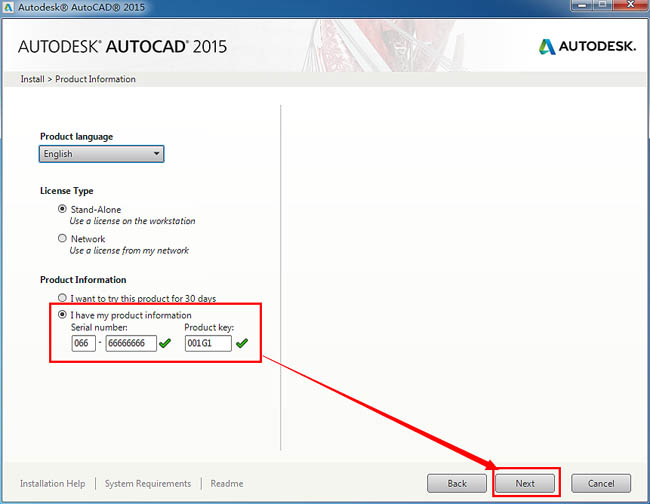Click the Next button
This screenshot has width=650, height=504.
[525, 483]
